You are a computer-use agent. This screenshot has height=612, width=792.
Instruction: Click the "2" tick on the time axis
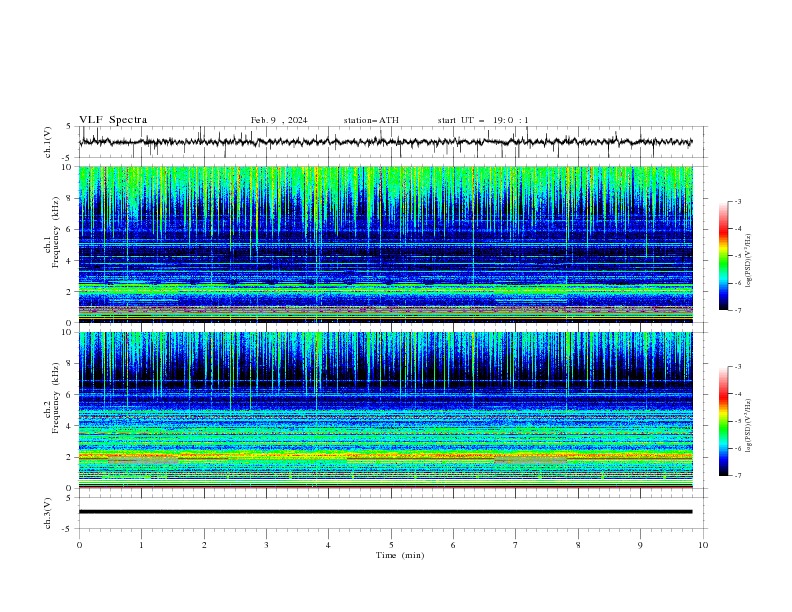[204, 545]
